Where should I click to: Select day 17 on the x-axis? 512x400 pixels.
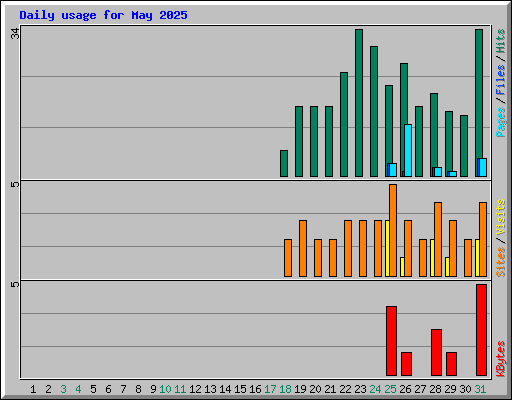pyautogui.click(x=270, y=389)
